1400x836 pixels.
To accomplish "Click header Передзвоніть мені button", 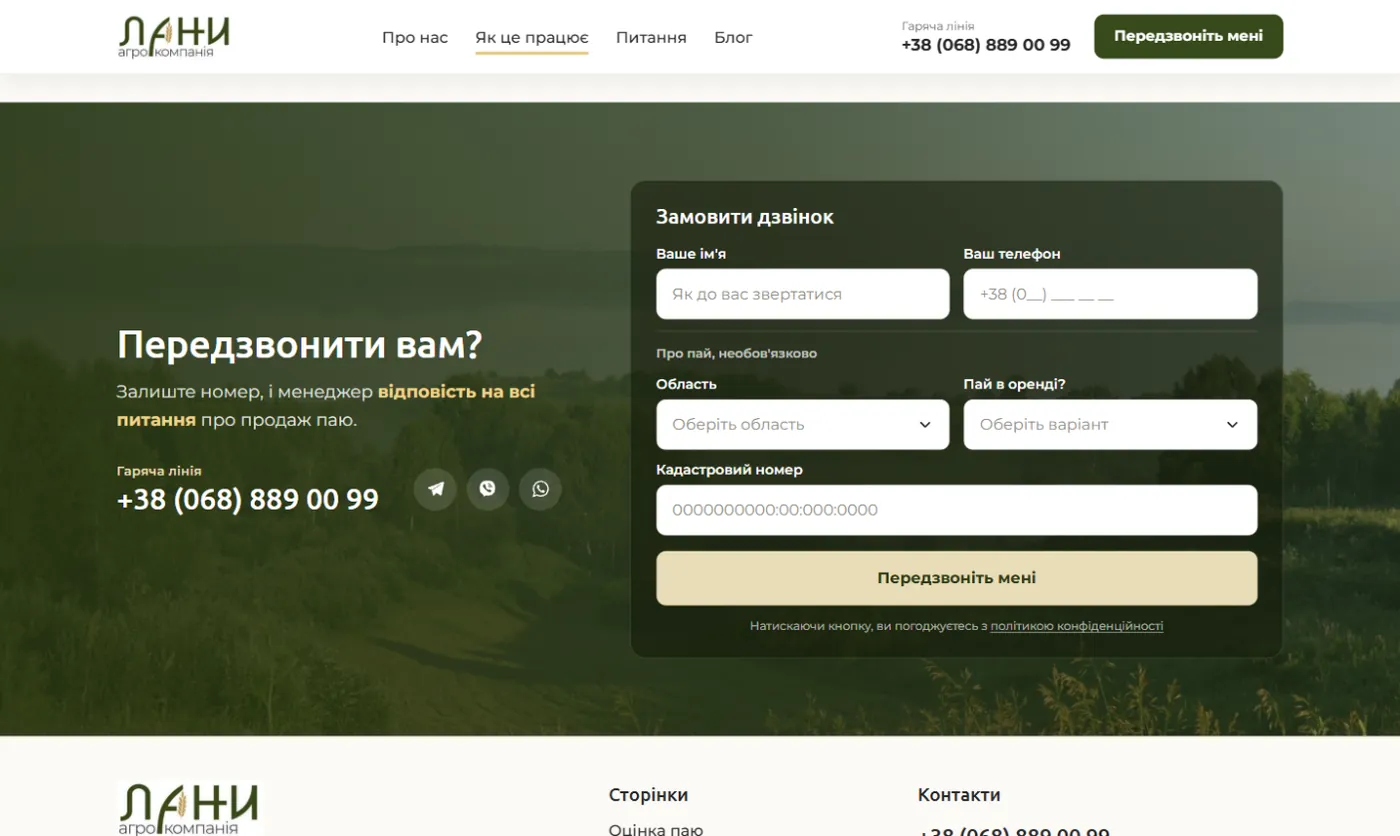I will [1188, 37].
